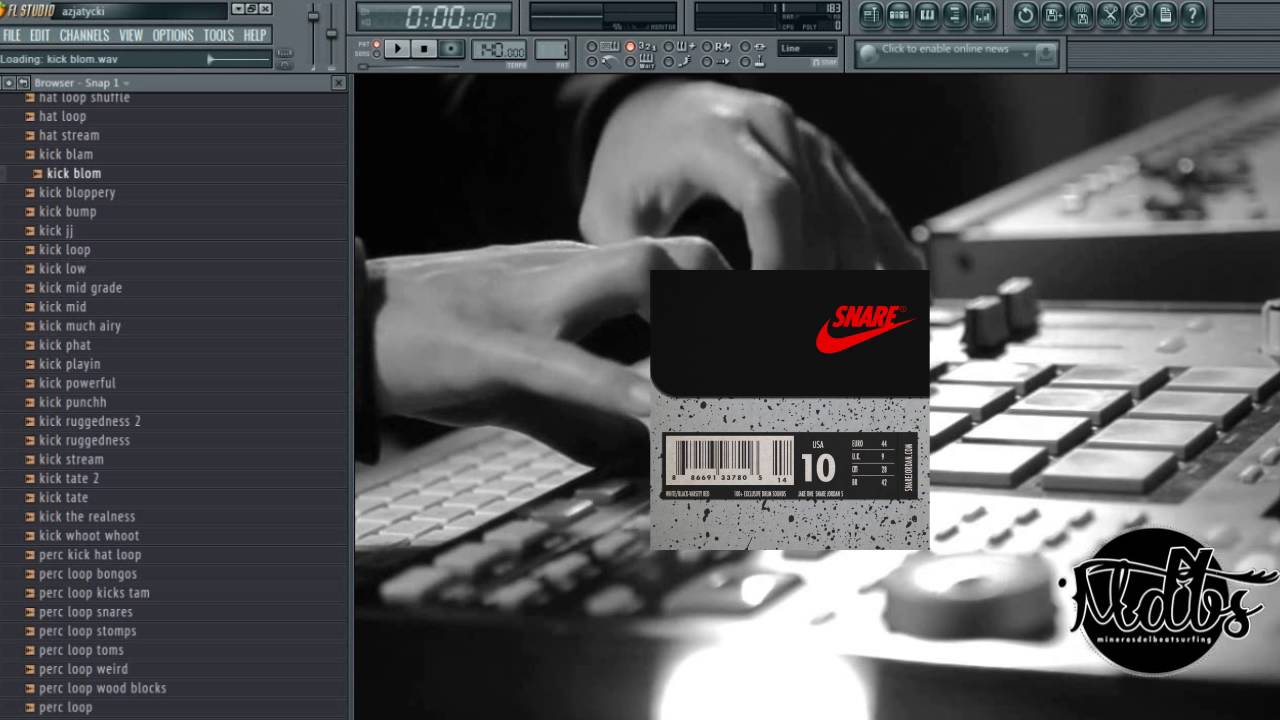Open the audio editor scissors icon
This screenshot has width=1280, height=720.
click(x=1109, y=15)
